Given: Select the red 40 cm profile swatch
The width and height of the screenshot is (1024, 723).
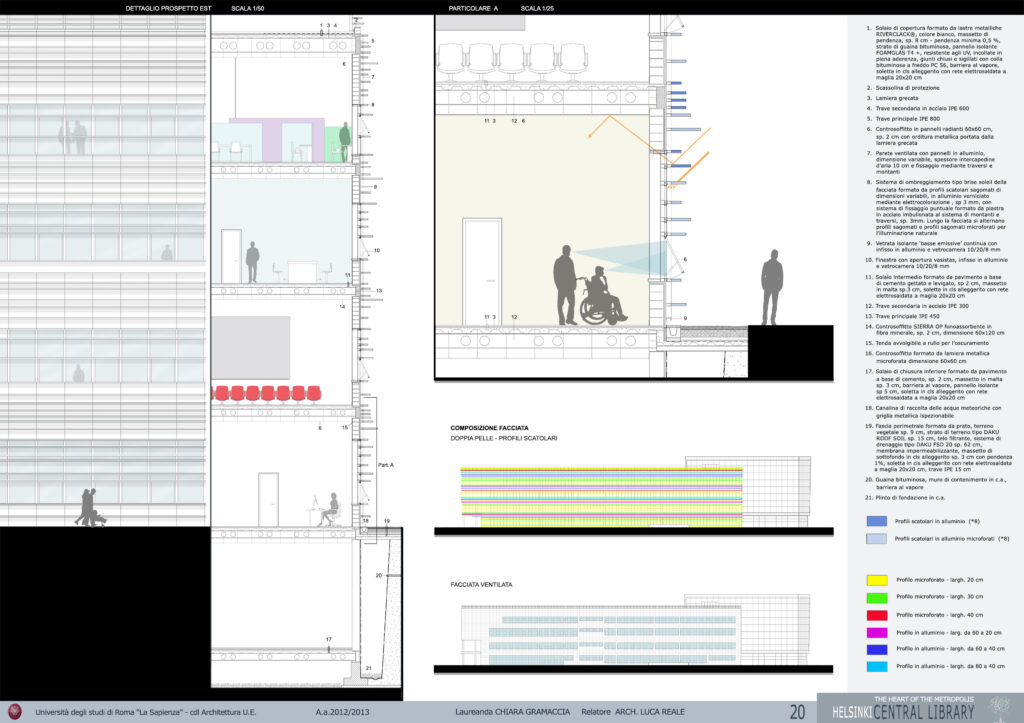Looking at the screenshot, I should pyautogui.click(x=877, y=614).
